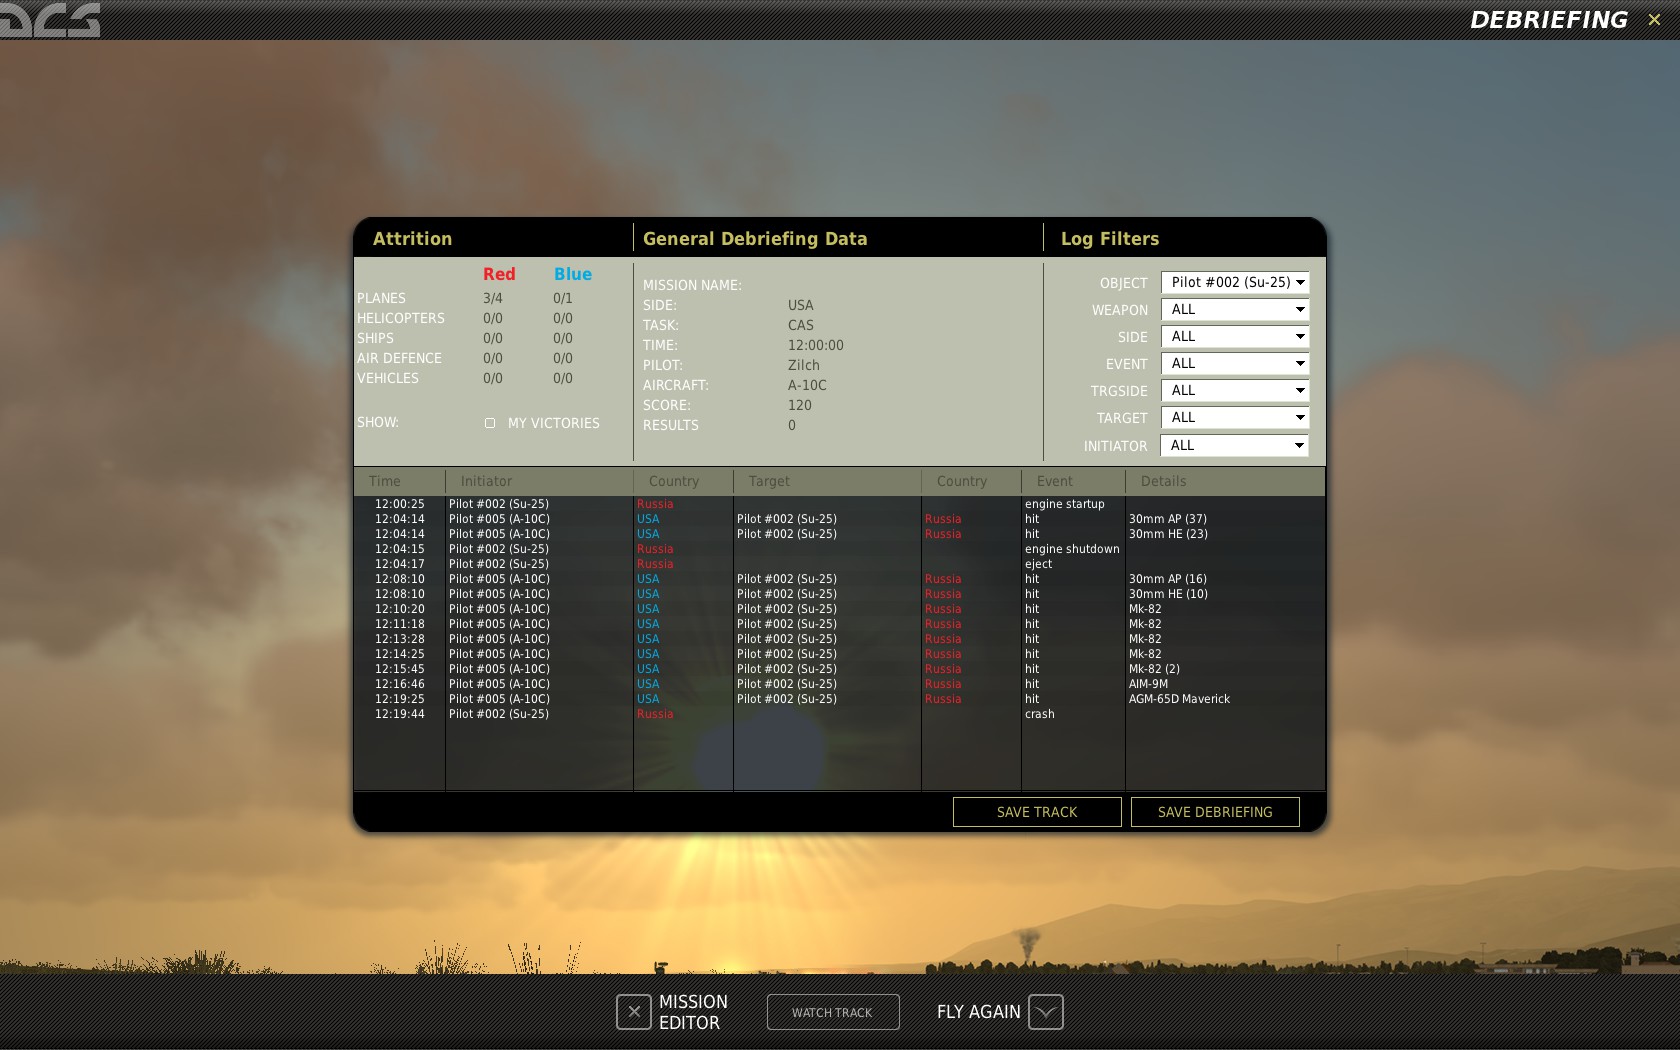Click the Aircraft value A-10C

click(x=807, y=385)
